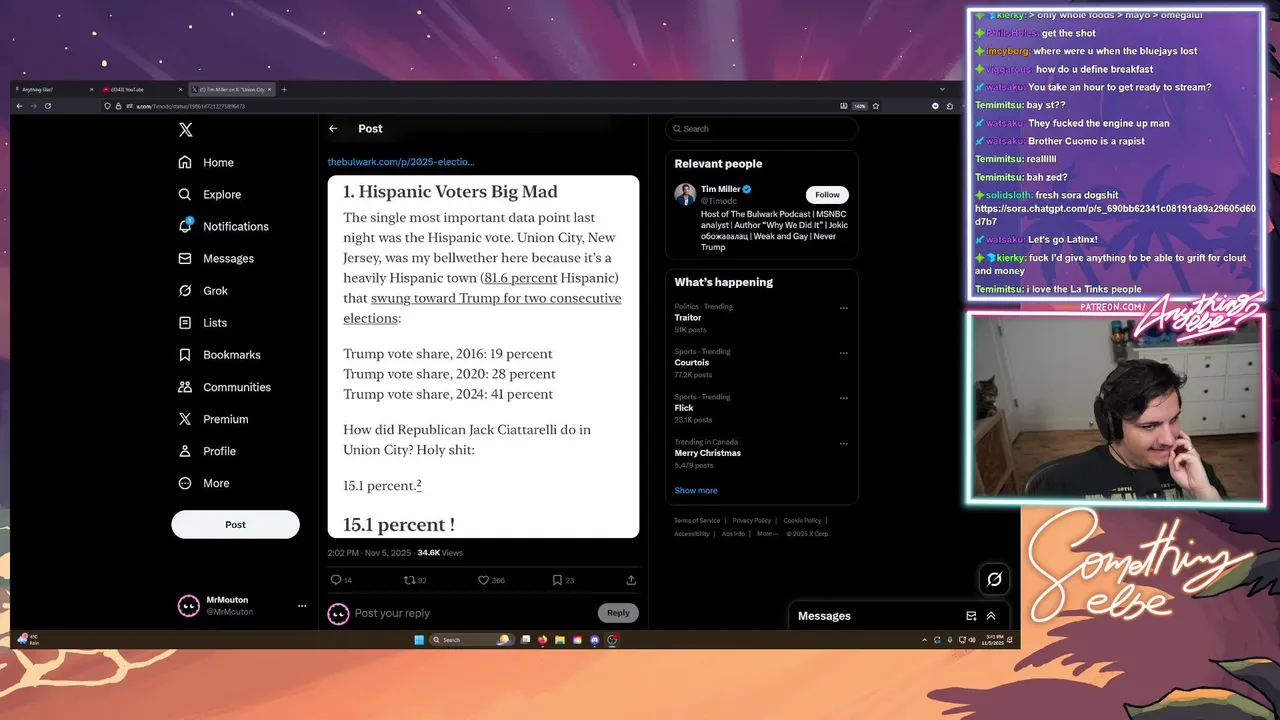Click the back arrow beside Post heading
The height and width of the screenshot is (720, 1280).
click(x=333, y=128)
